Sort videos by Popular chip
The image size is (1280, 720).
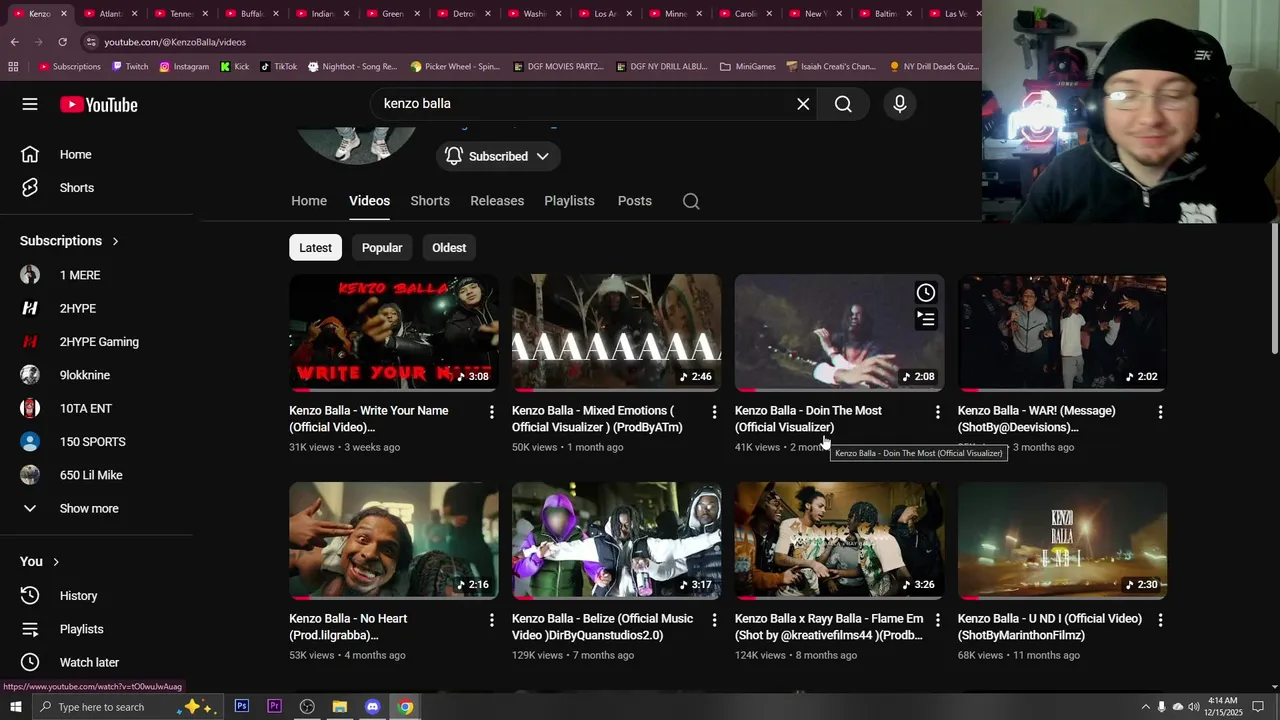382,248
